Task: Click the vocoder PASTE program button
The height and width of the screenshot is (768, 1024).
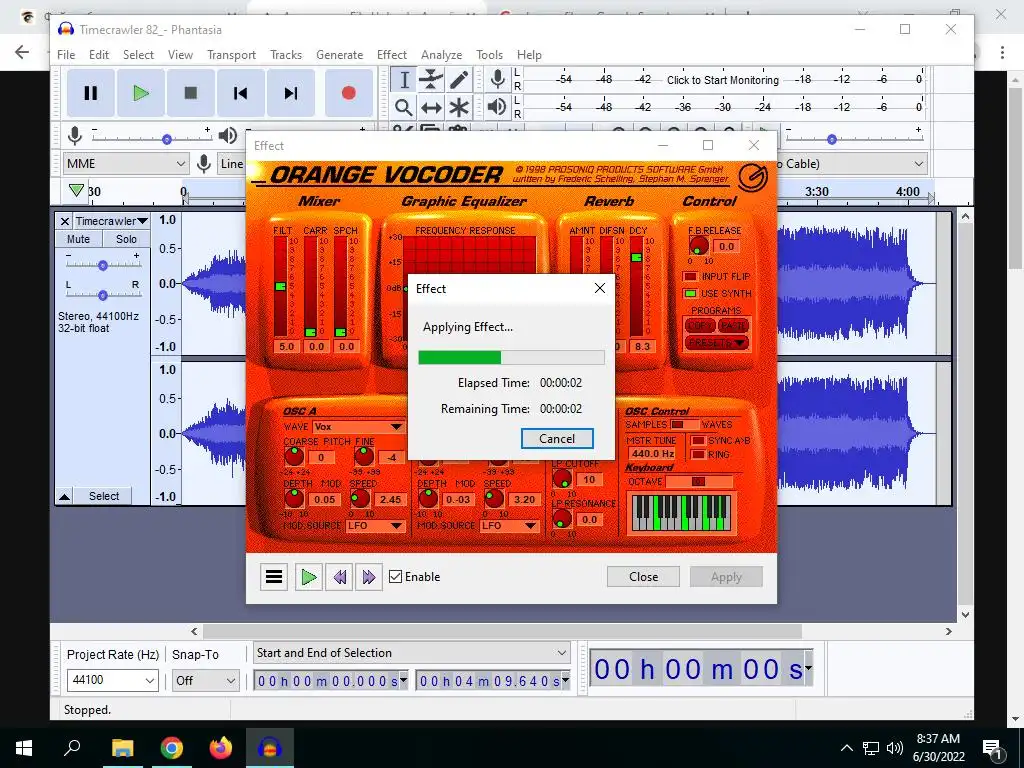Action: (x=733, y=325)
